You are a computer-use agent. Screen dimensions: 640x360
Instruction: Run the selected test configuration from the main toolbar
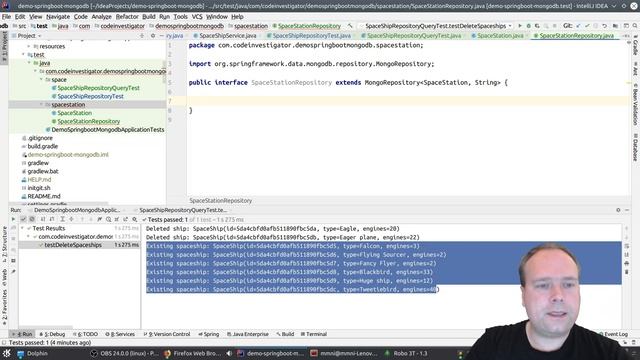click(x=520, y=26)
